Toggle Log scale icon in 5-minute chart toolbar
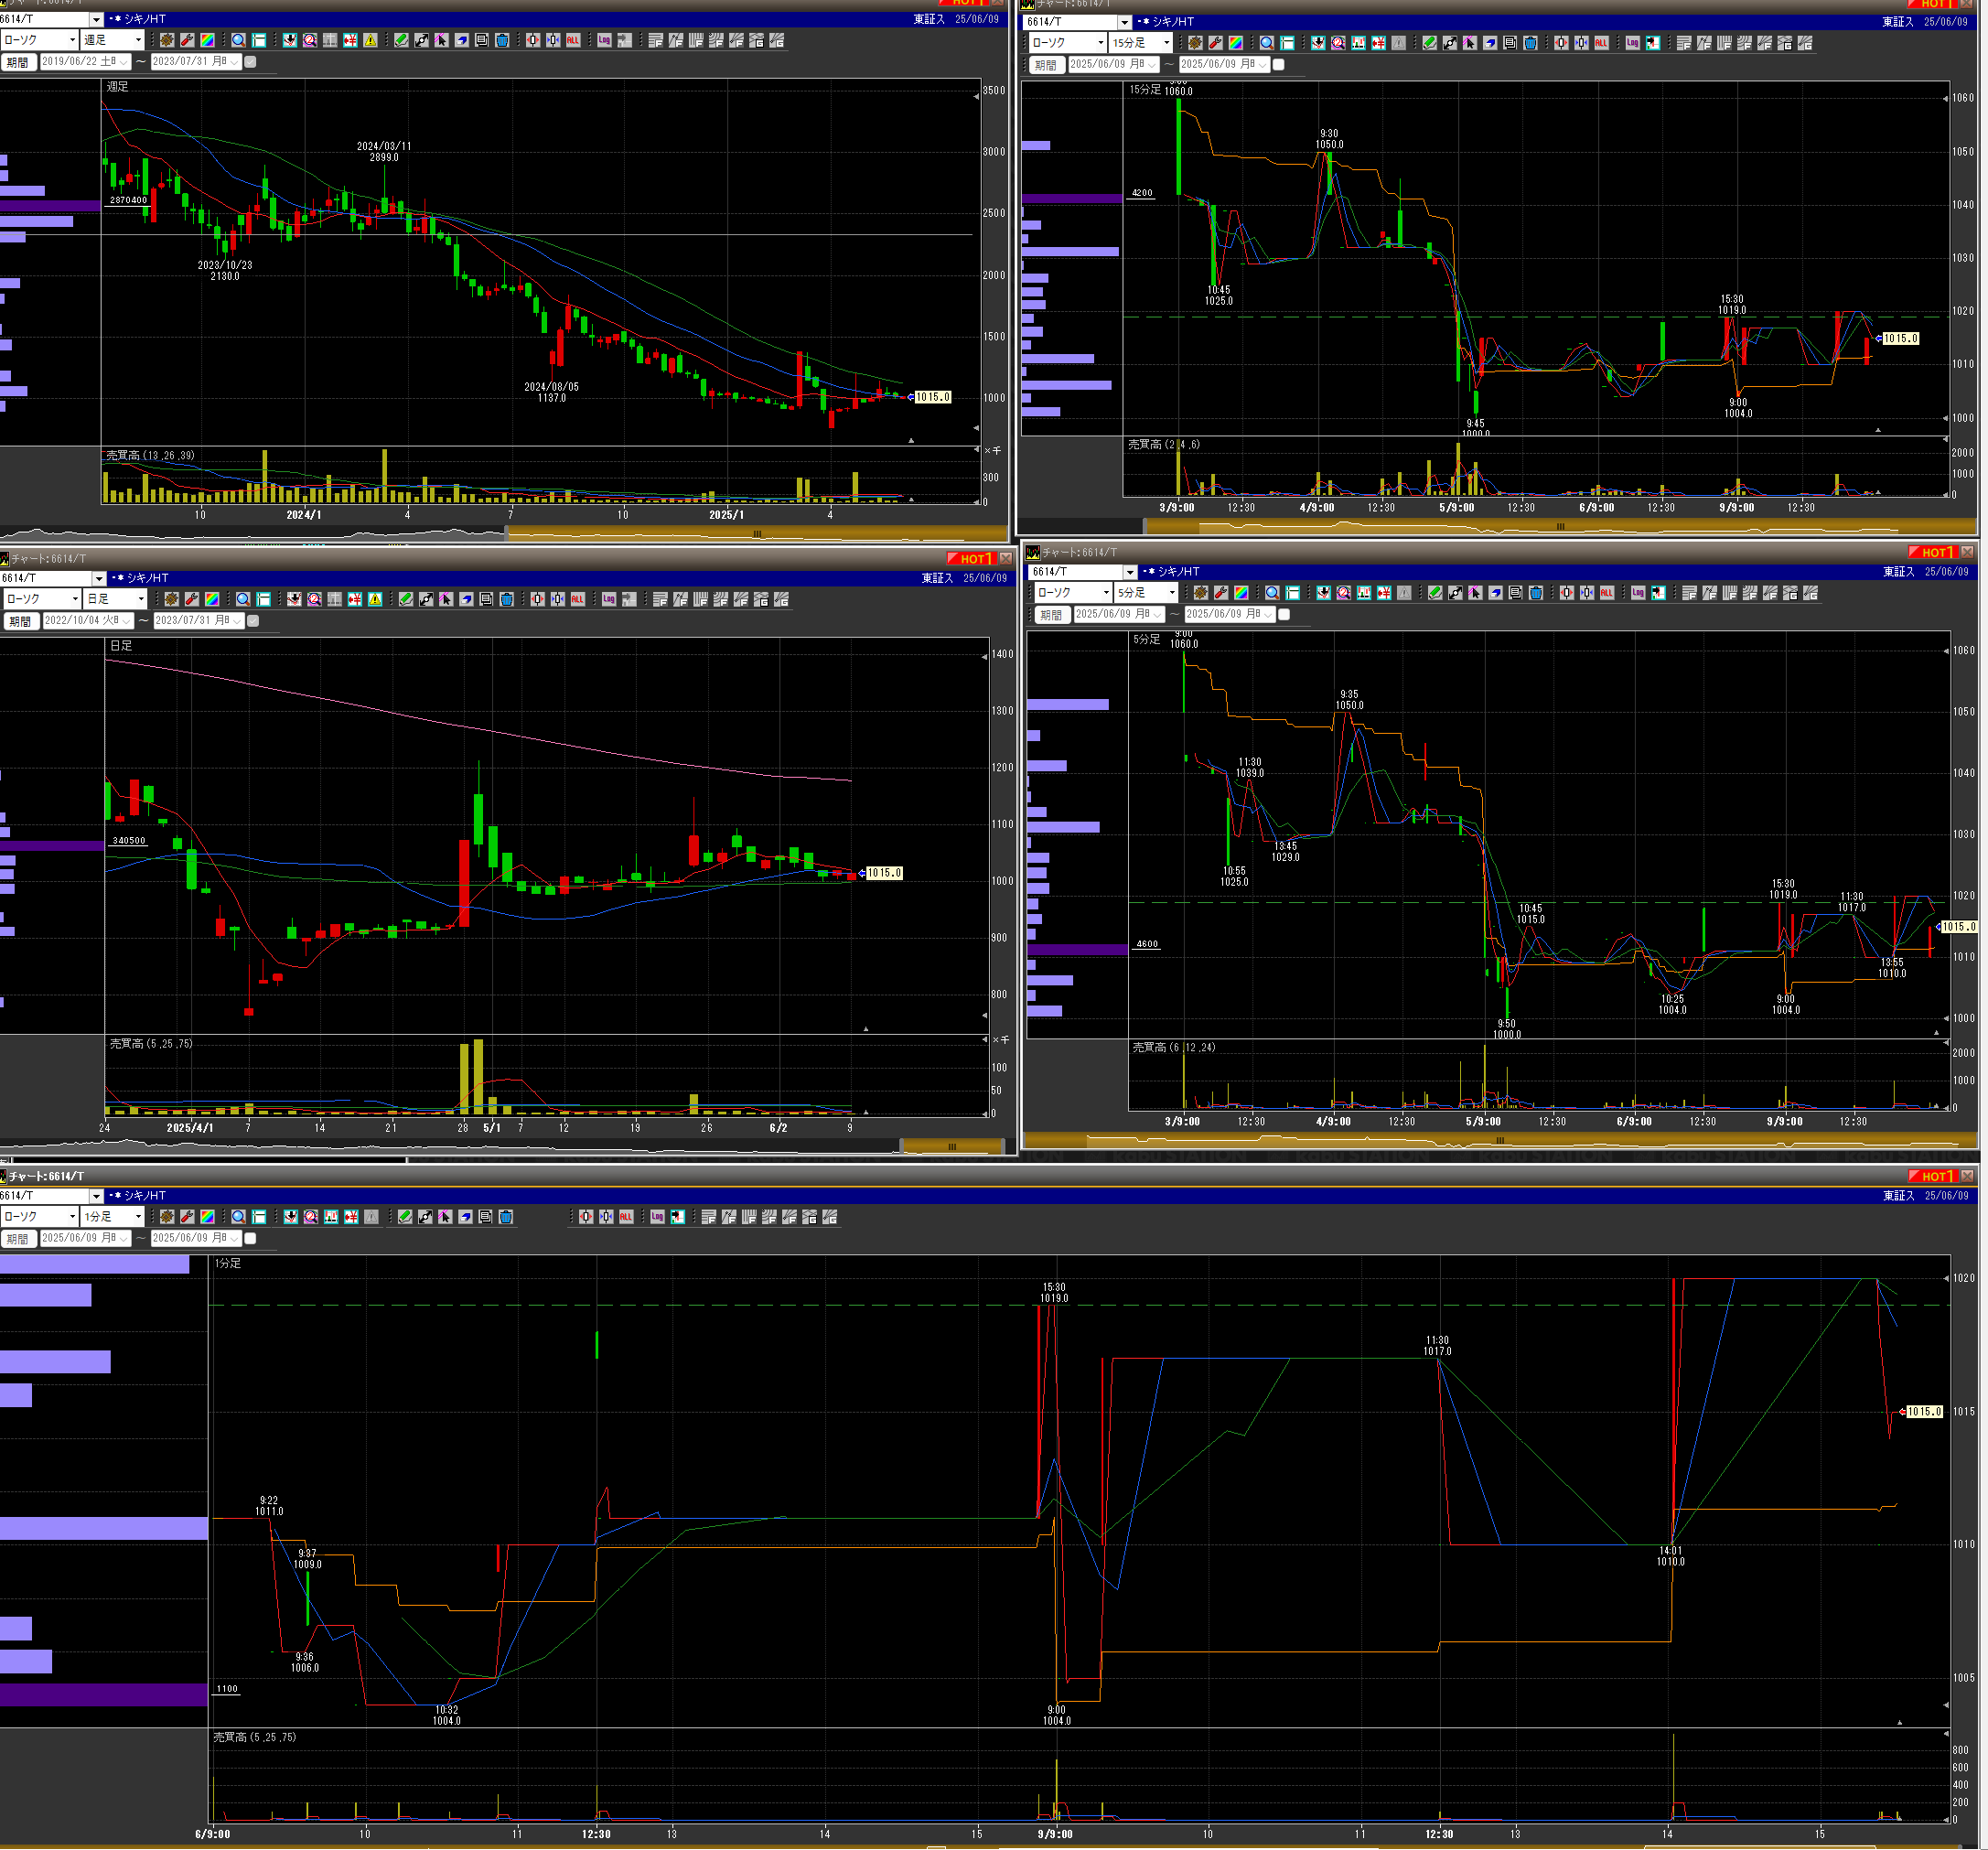The width and height of the screenshot is (1988, 1850). 1638,593
